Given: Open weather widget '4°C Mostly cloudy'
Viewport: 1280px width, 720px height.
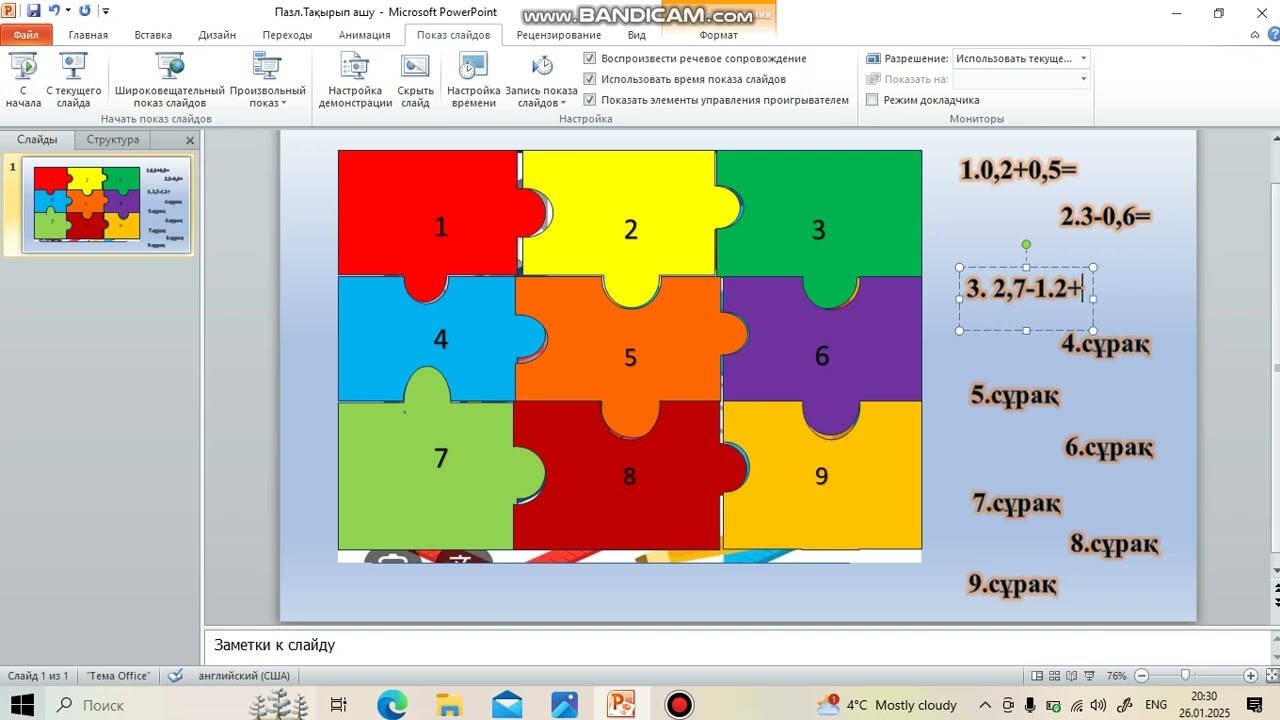Looking at the screenshot, I should point(887,705).
